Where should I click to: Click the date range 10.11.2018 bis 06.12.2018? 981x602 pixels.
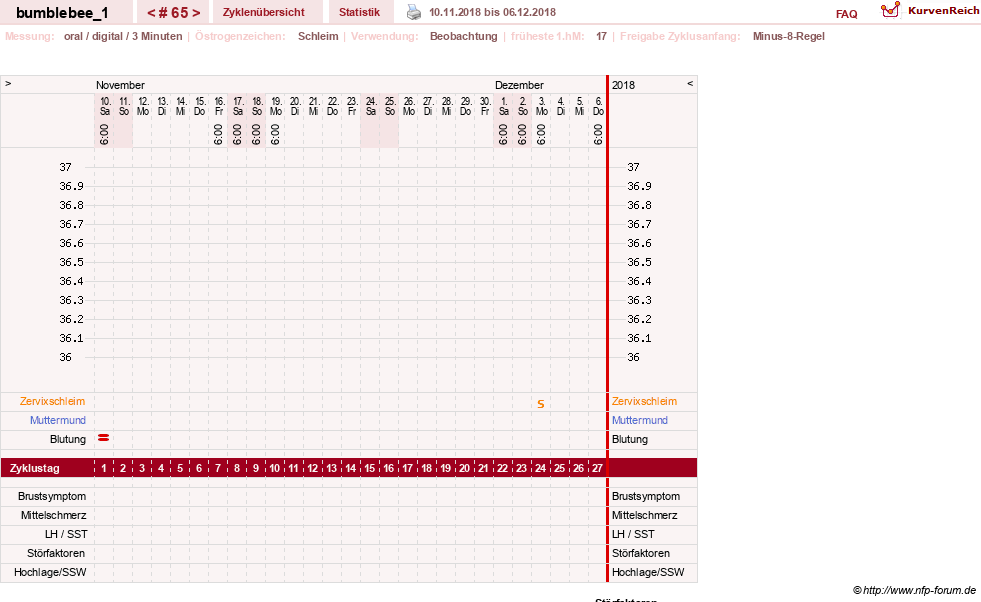492,12
